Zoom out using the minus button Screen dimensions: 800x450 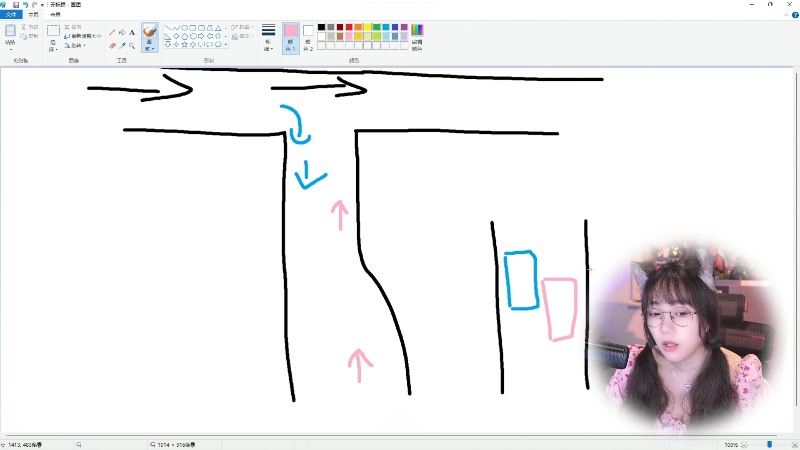pos(744,445)
